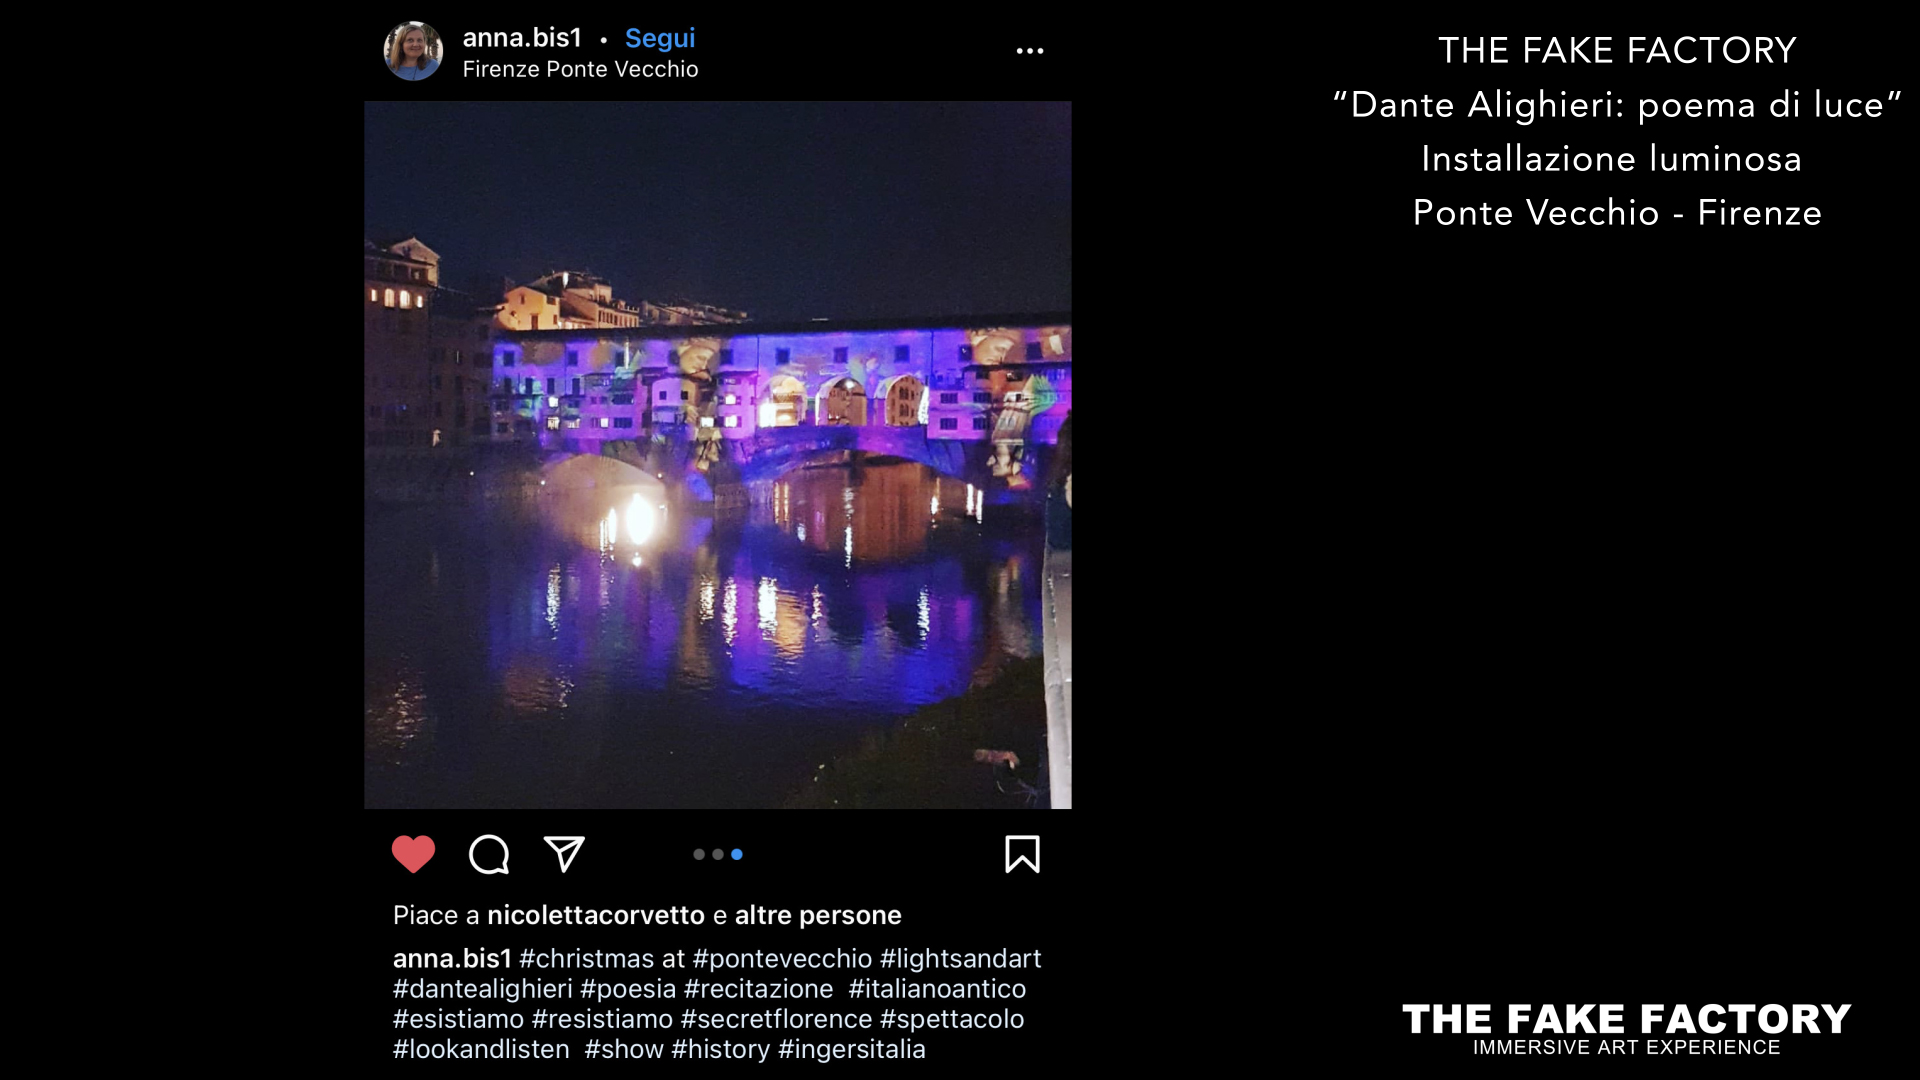The height and width of the screenshot is (1080, 1920).
Task: Open the #pontevecchio hashtag
Action: (x=782, y=958)
